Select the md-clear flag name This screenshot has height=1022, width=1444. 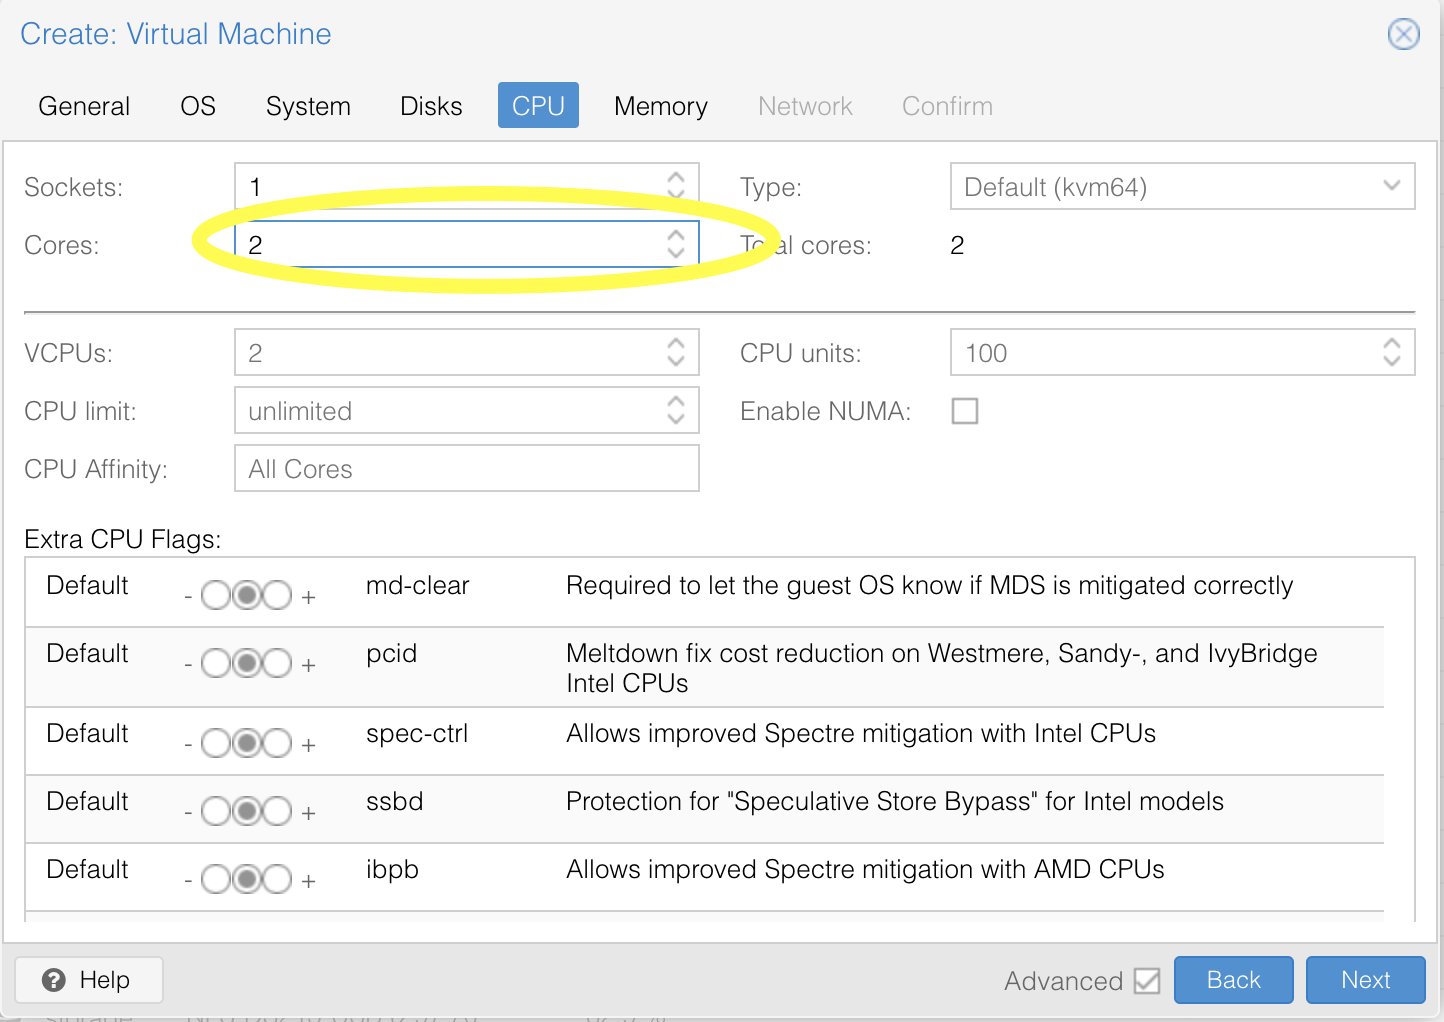coord(417,586)
